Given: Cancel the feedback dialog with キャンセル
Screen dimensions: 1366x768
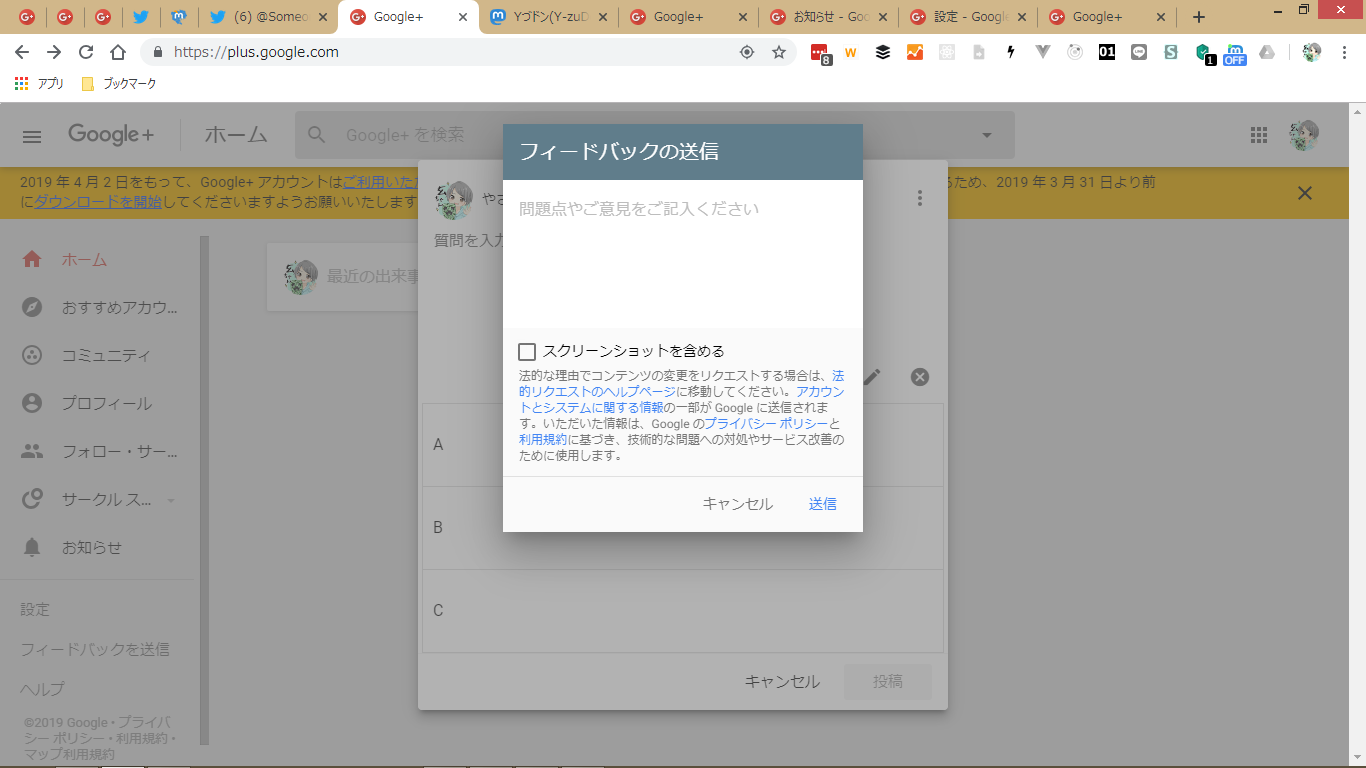Looking at the screenshot, I should coord(737,504).
